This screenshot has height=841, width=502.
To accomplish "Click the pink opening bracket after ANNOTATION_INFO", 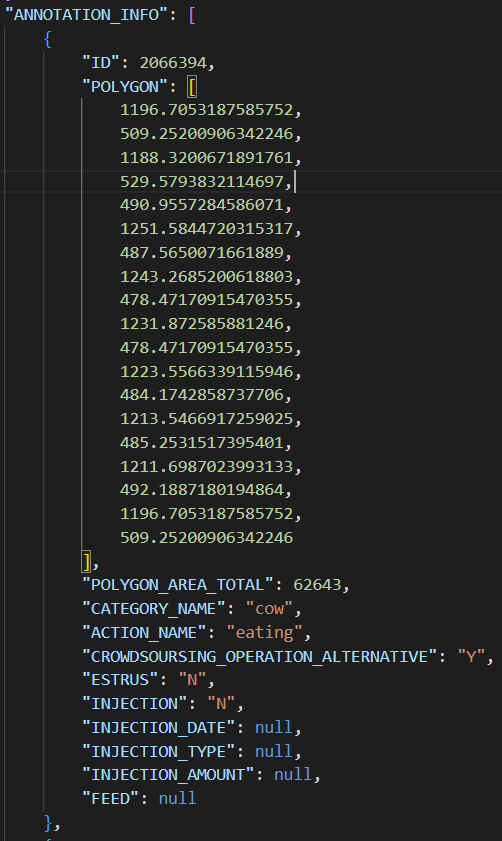I will tap(192, 15).
